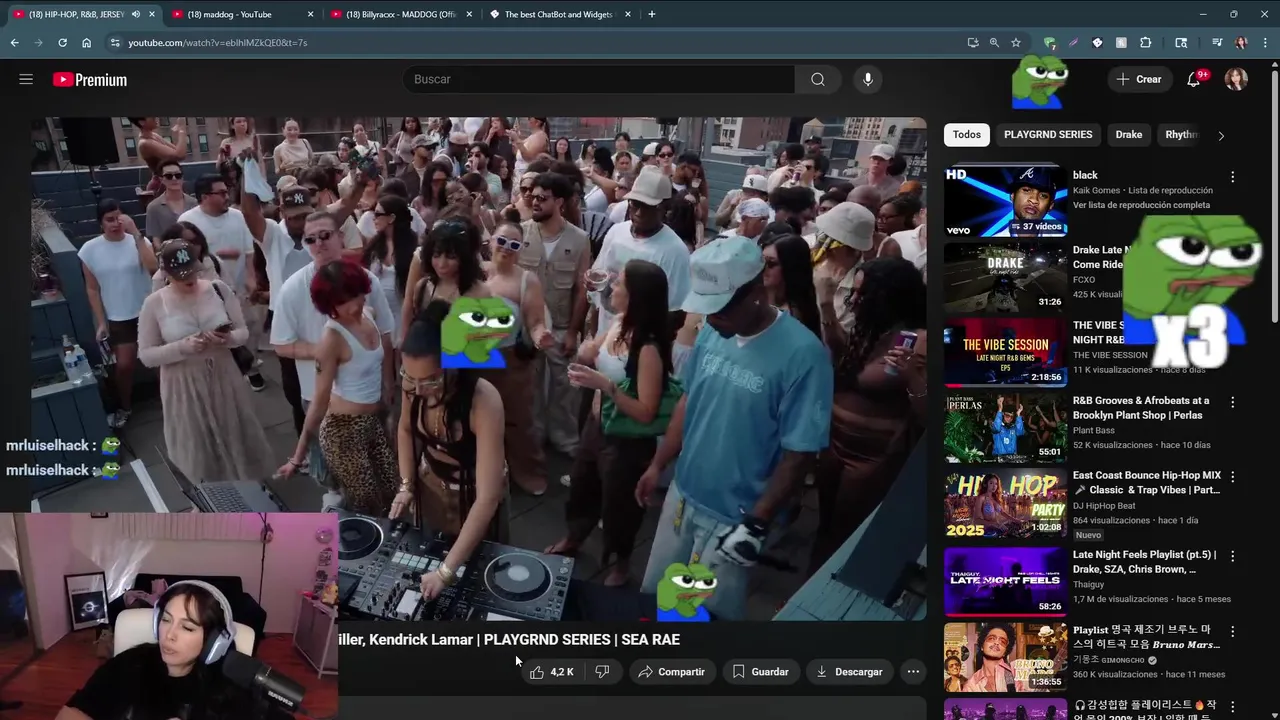Image resolution: width=1280 pixels, height=720 pixels.
Task: Open the Hip Hop Party 2025 thumbnail
Action: (x=1005, y=503)
